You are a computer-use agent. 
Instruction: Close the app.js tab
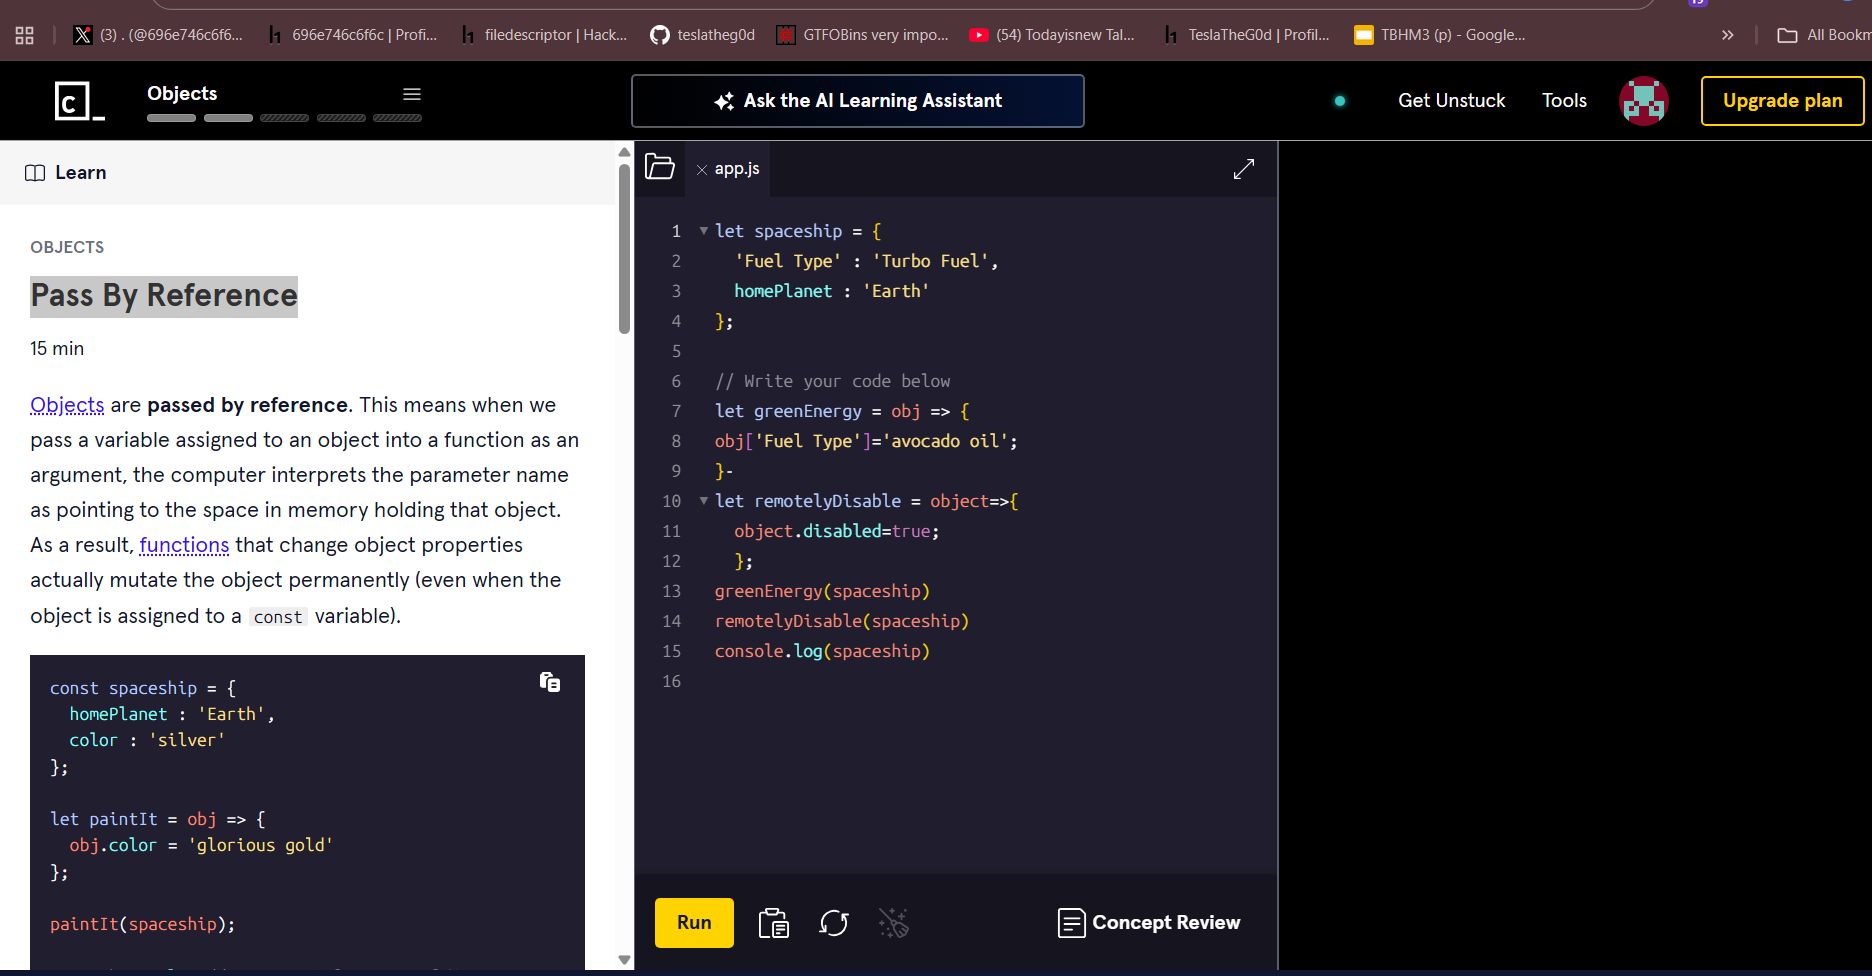pyautogui.click(x=702, y=170)
